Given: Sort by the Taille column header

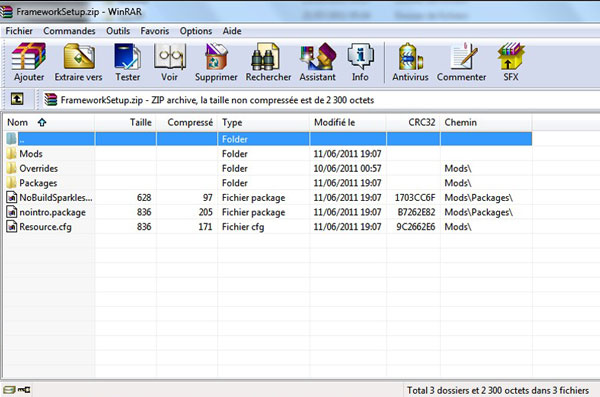Looking at the screenshot, I should click(x=125, y=123).
